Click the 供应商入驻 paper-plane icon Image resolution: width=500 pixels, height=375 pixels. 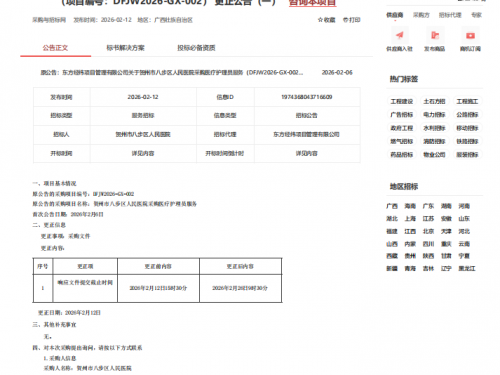point(399,35)
